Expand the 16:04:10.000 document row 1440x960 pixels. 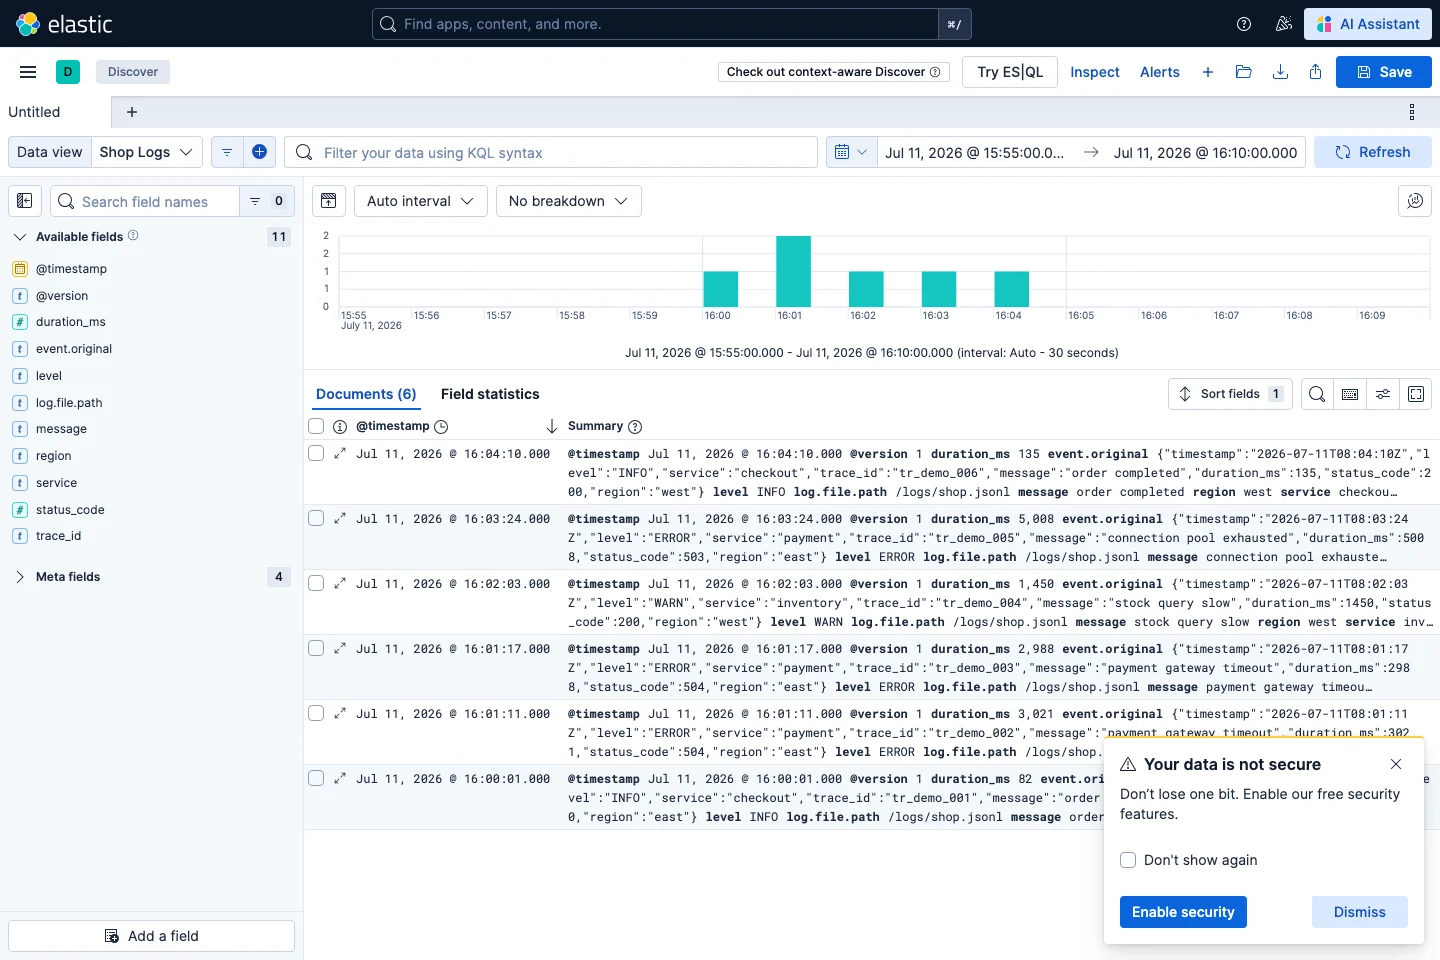(x=340, y=453)
